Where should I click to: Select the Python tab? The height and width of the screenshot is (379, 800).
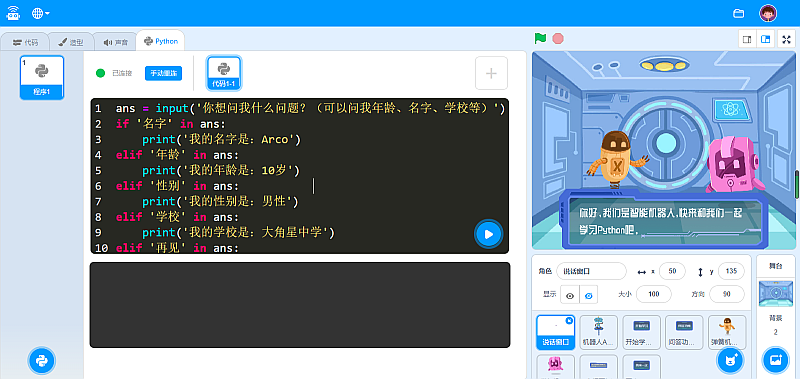point(161,41)
